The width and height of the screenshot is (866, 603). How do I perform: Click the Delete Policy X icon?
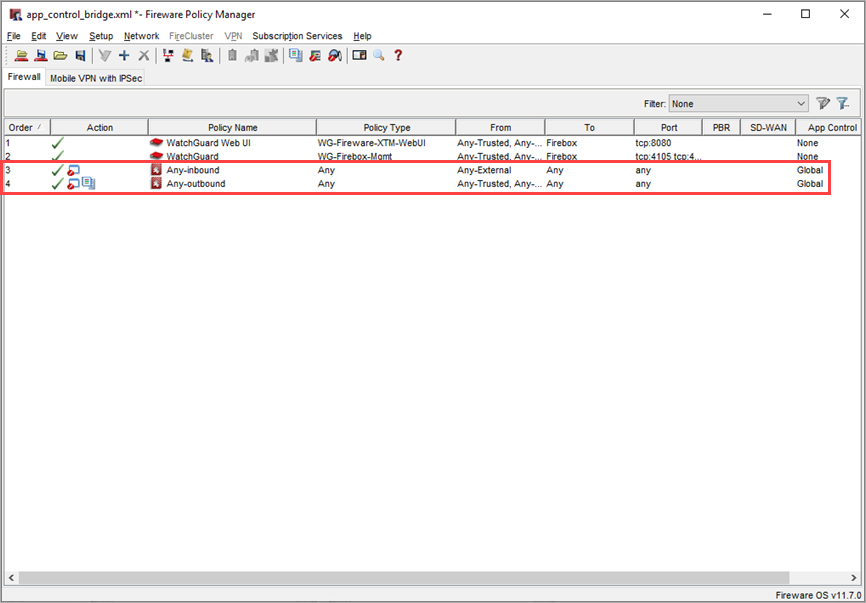(143, 56)
